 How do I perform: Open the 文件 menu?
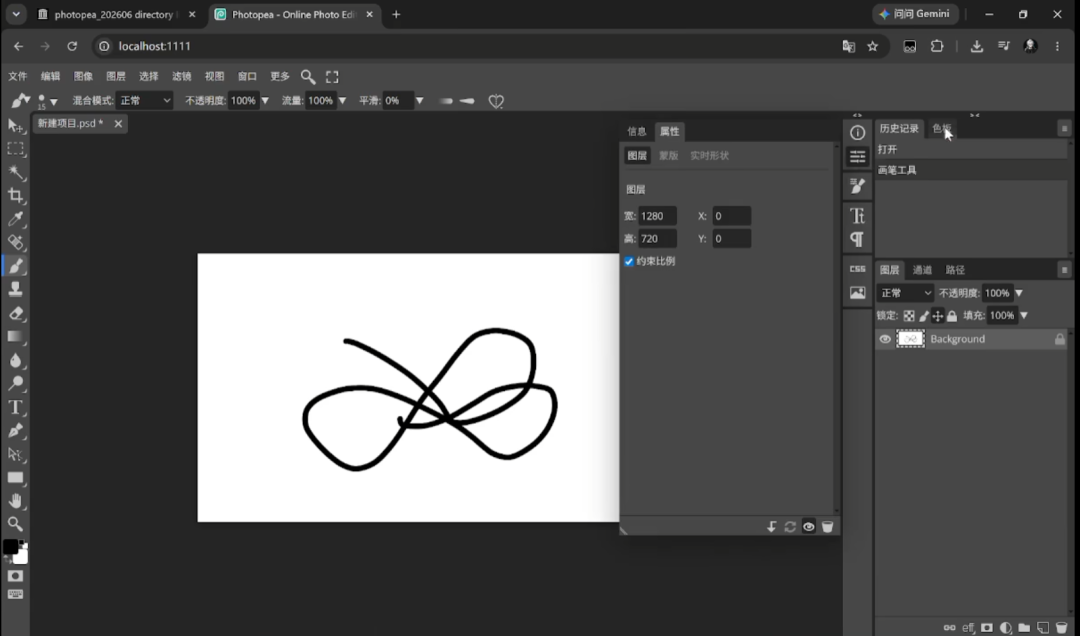(18, 76)
